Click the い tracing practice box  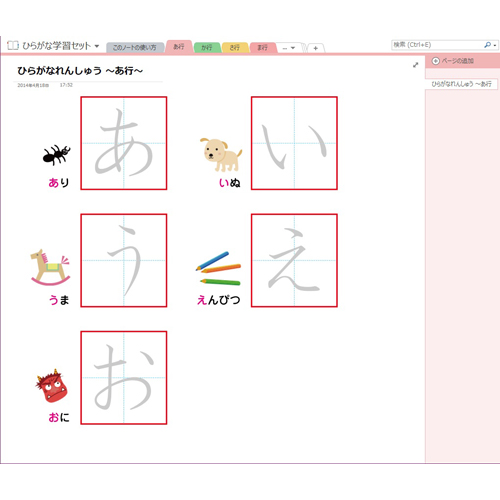click(x=294, y=143)
